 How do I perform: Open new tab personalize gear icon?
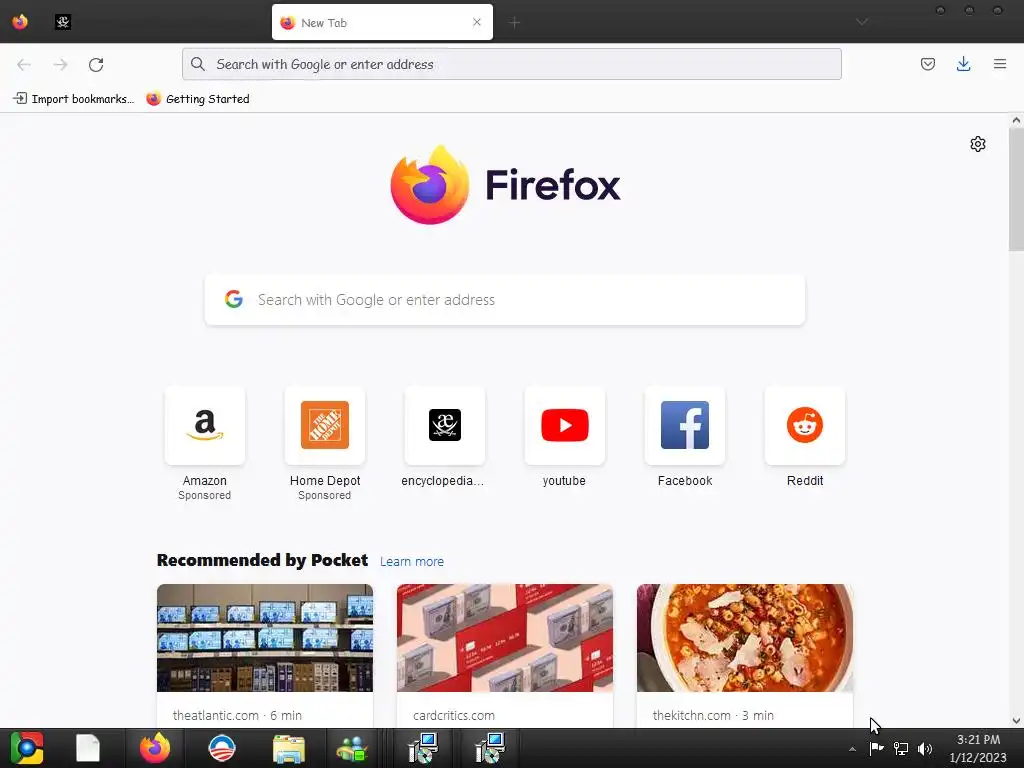coord(977,144)
